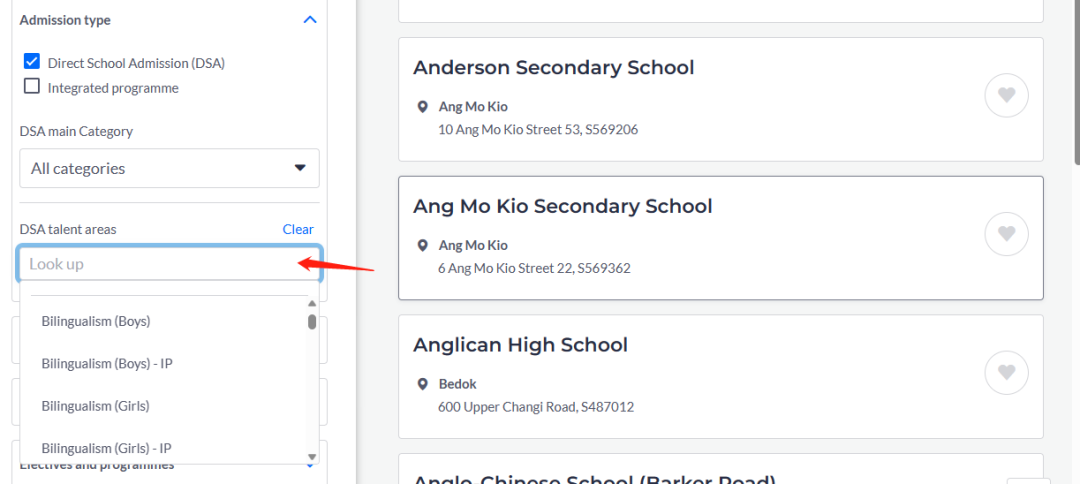Favorite Anglican High School with heart icon
This screenshot has height=484, width=1080.
click(1006, 372)
